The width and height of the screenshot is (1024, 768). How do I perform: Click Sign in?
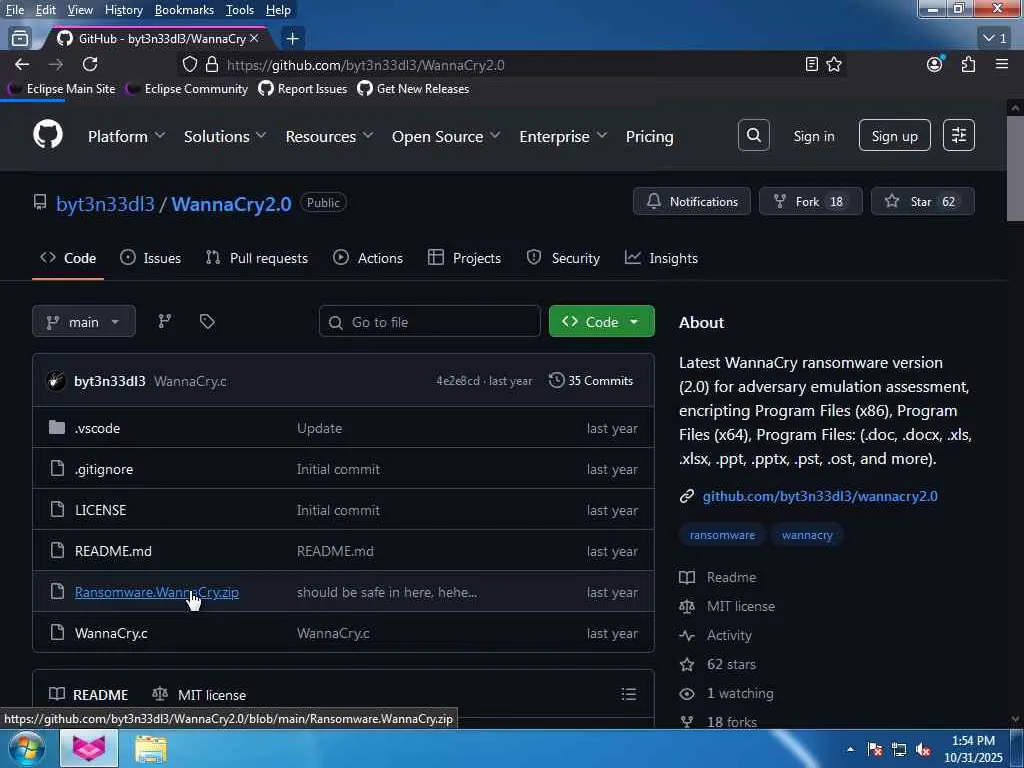click(814, 136)
